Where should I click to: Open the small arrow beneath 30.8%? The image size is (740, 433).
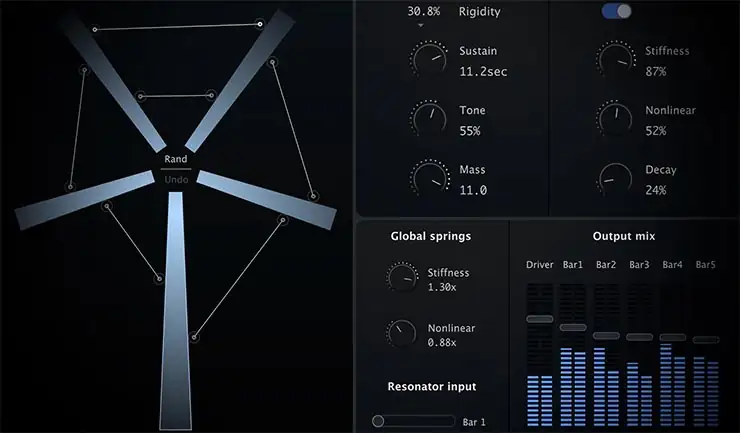click(421, 25)
